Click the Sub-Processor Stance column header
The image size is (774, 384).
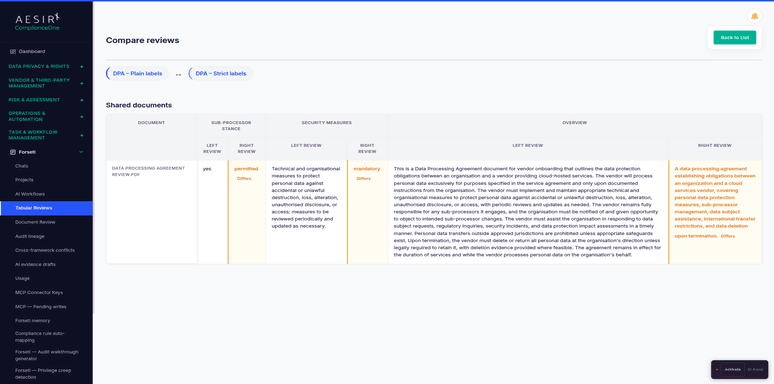coord(231,125)
